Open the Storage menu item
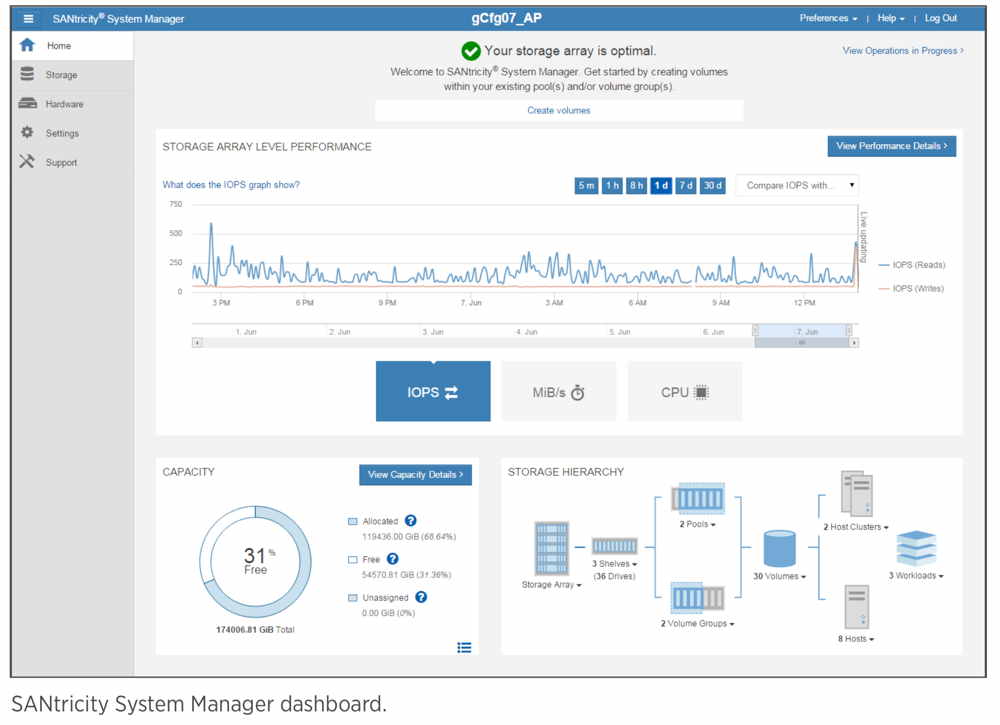Screen dimensions: 1000x725 tap(72, 75)
